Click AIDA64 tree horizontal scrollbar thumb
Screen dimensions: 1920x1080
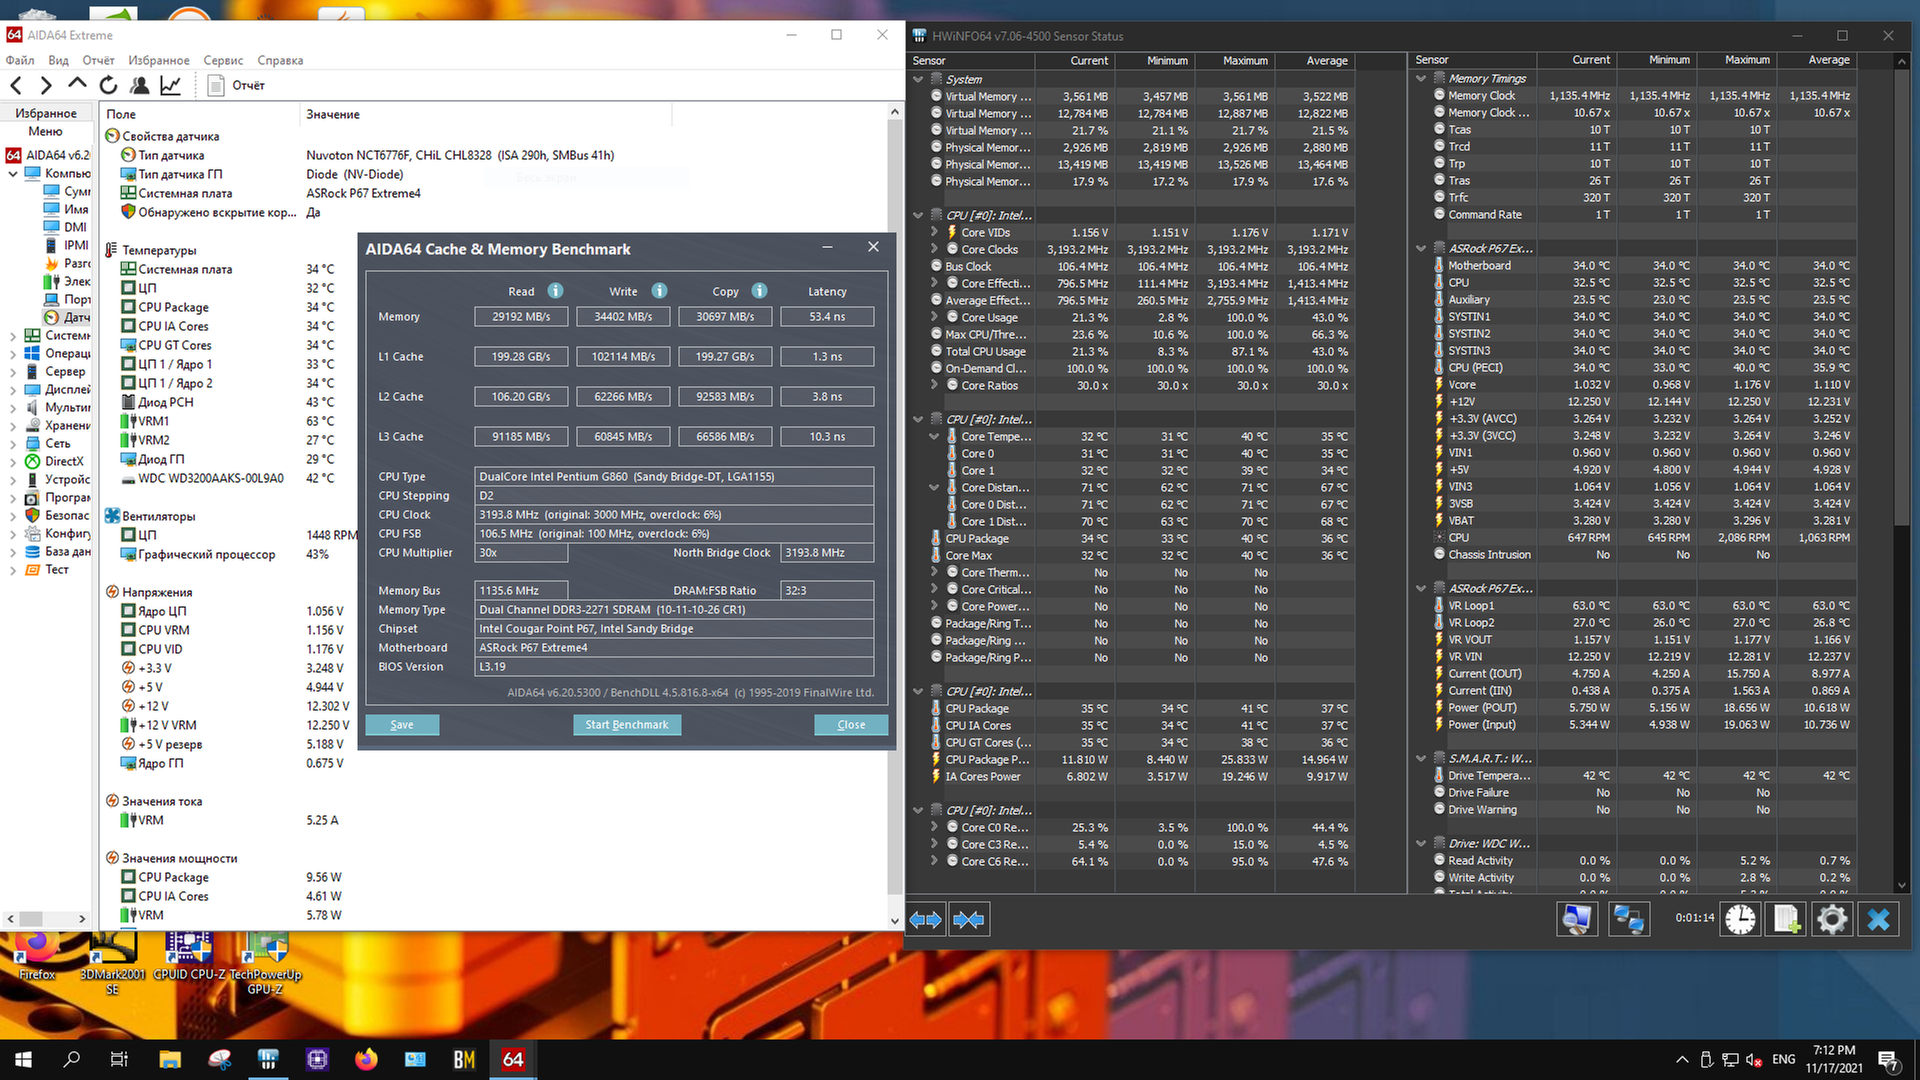click(32, 918)
